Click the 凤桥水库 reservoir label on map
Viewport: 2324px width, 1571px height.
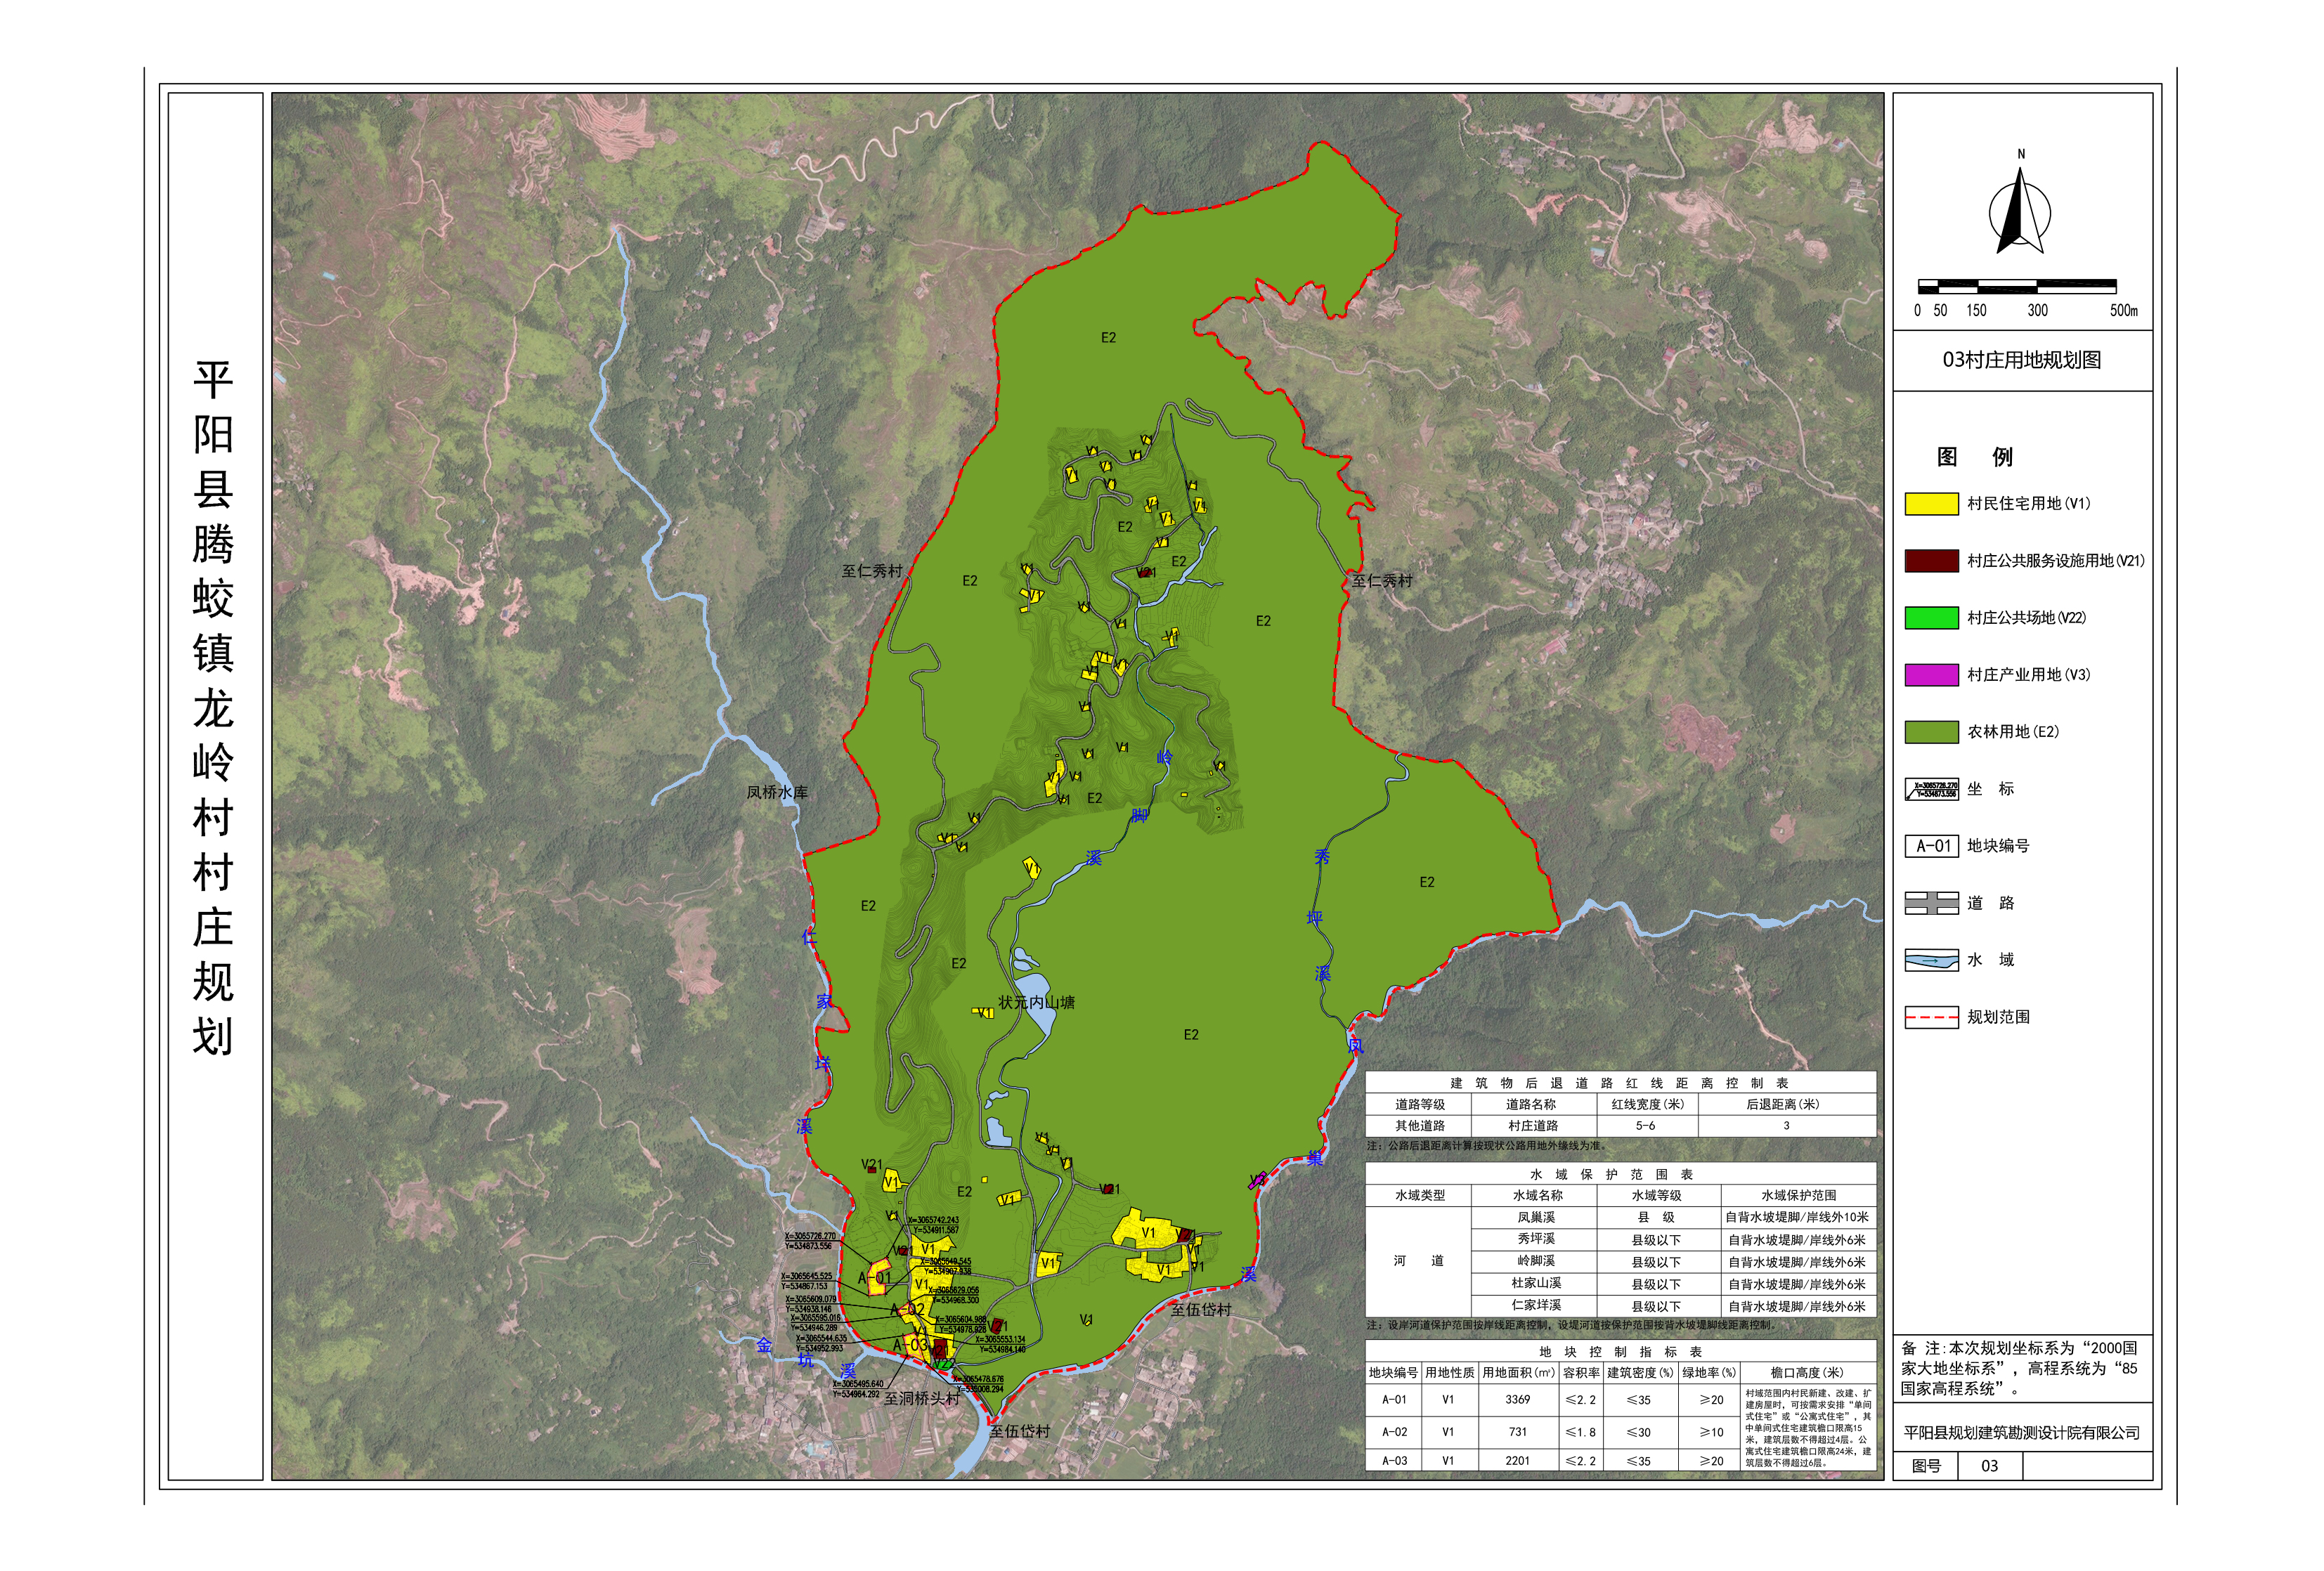(777, 792)
